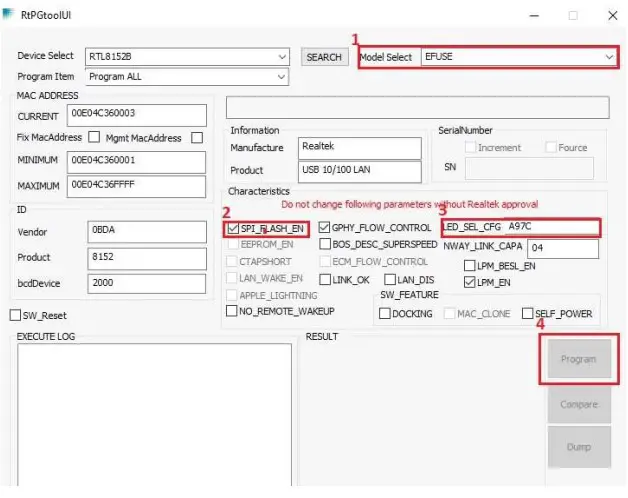Enable NO_REMOTE_WAKEUP checkbox

tap(232, 311)
